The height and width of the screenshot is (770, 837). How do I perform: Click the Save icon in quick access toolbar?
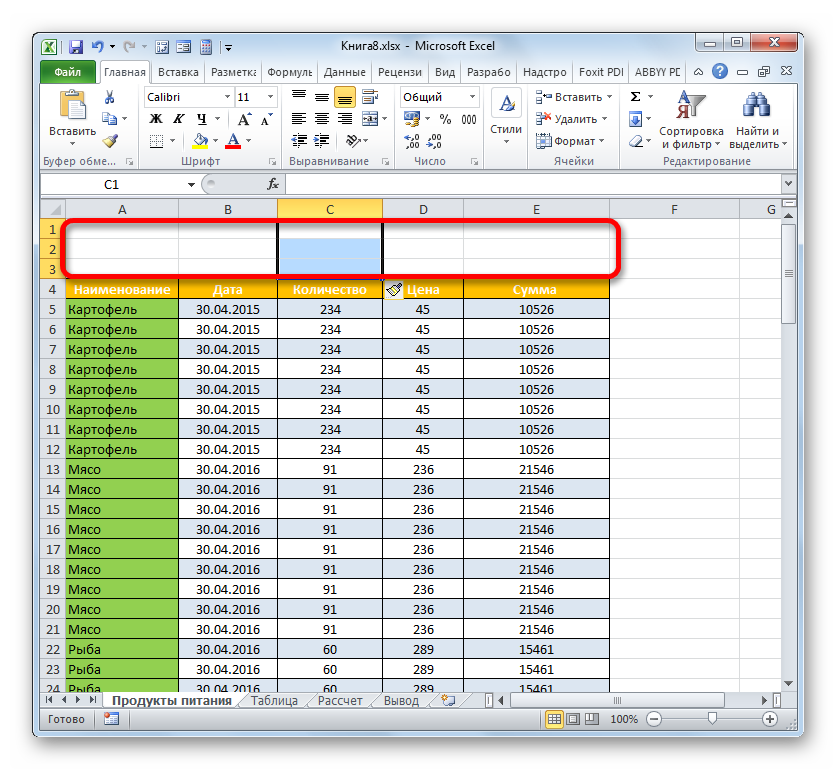[x=76, y=47]
